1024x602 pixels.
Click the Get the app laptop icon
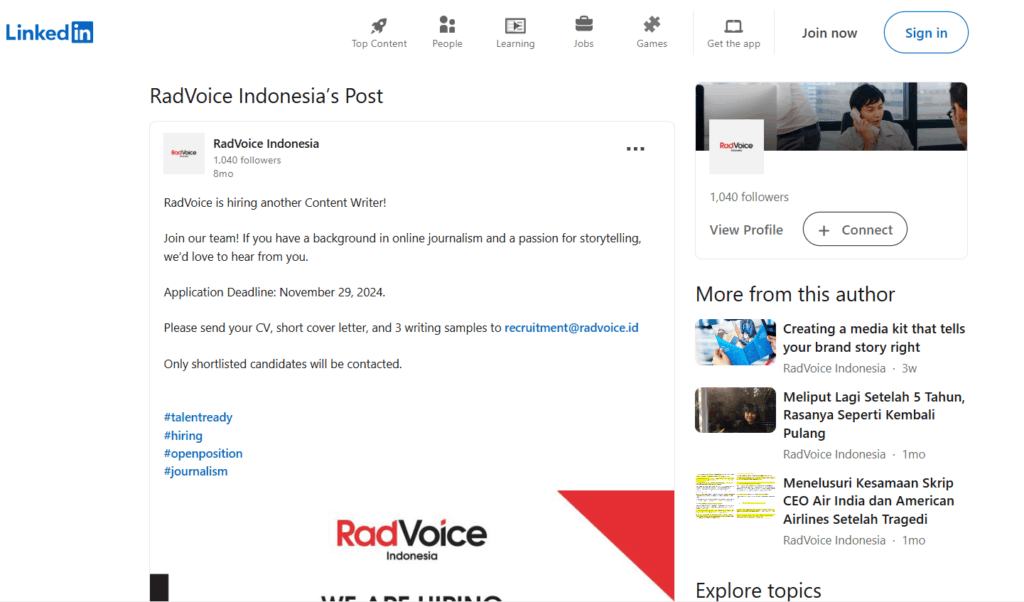(733, 26)
